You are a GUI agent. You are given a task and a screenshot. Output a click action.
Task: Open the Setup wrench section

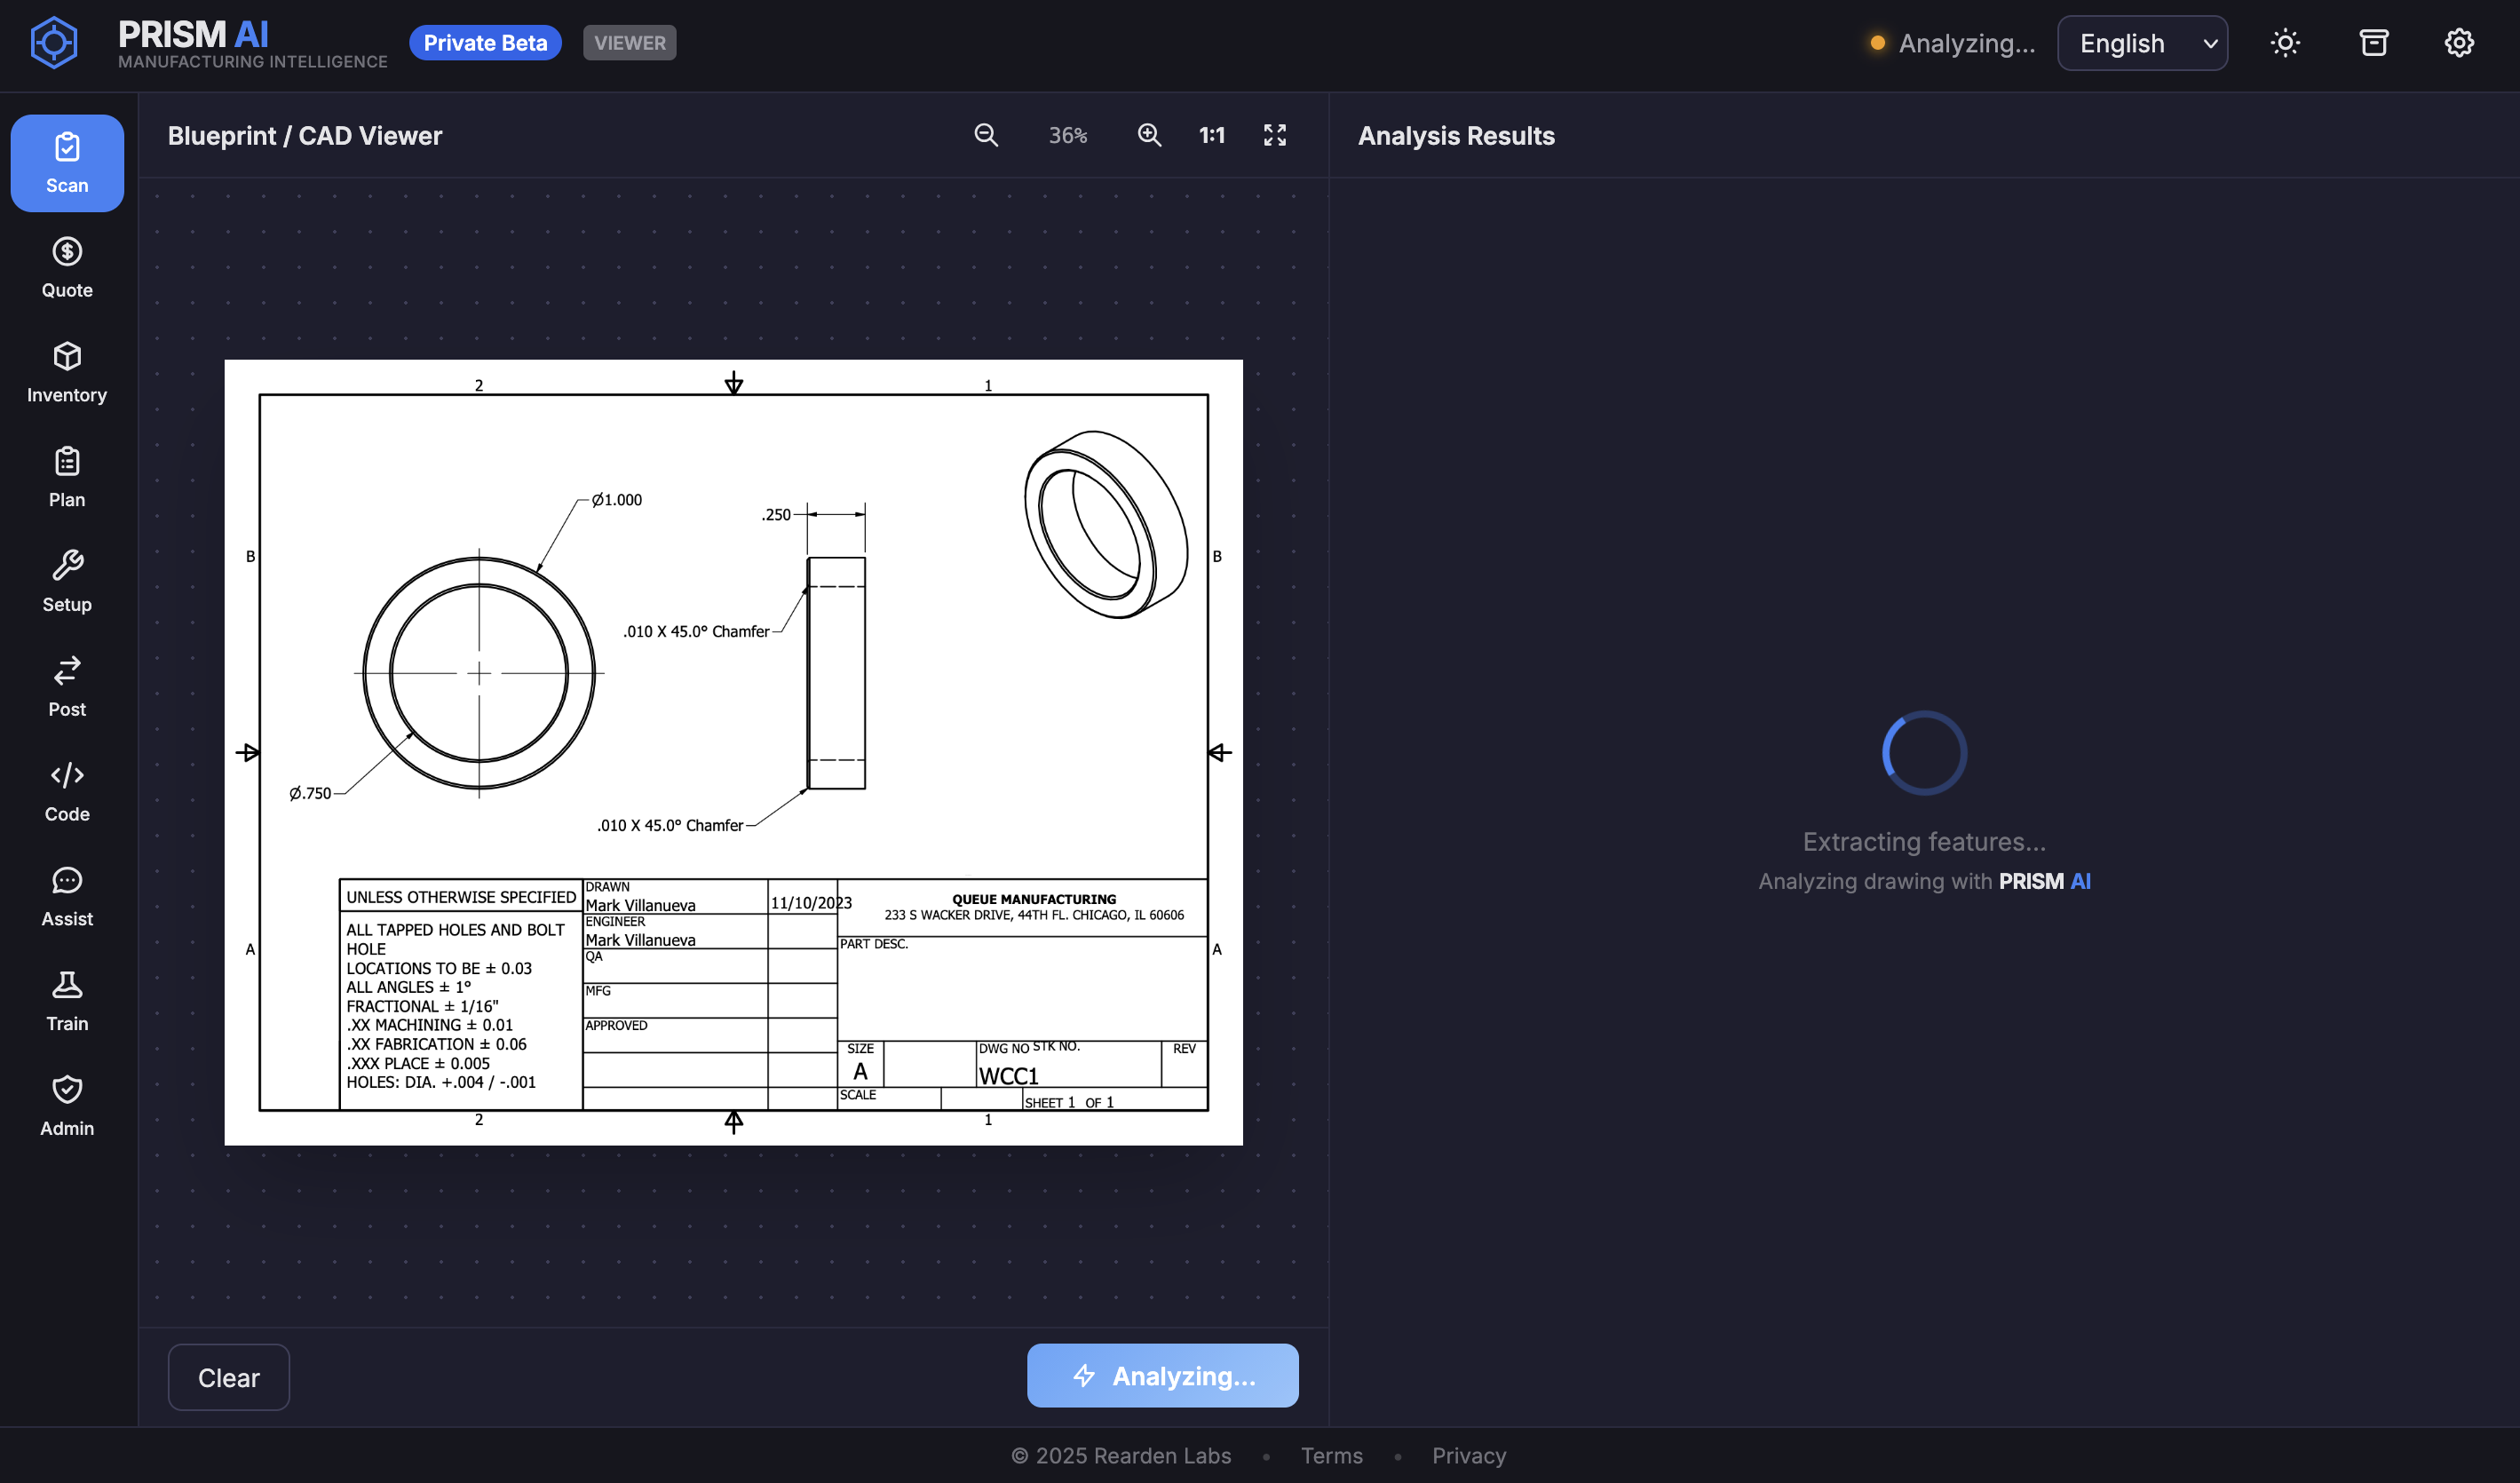coord(67,582)
